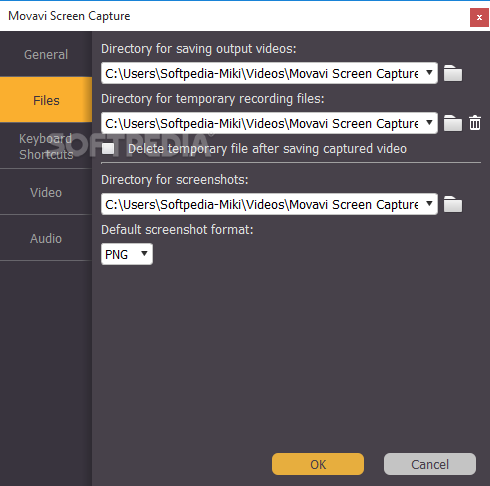Click label 'Default screenshot format:'
This screenshot has width=490, height=486.
(177, 230)
